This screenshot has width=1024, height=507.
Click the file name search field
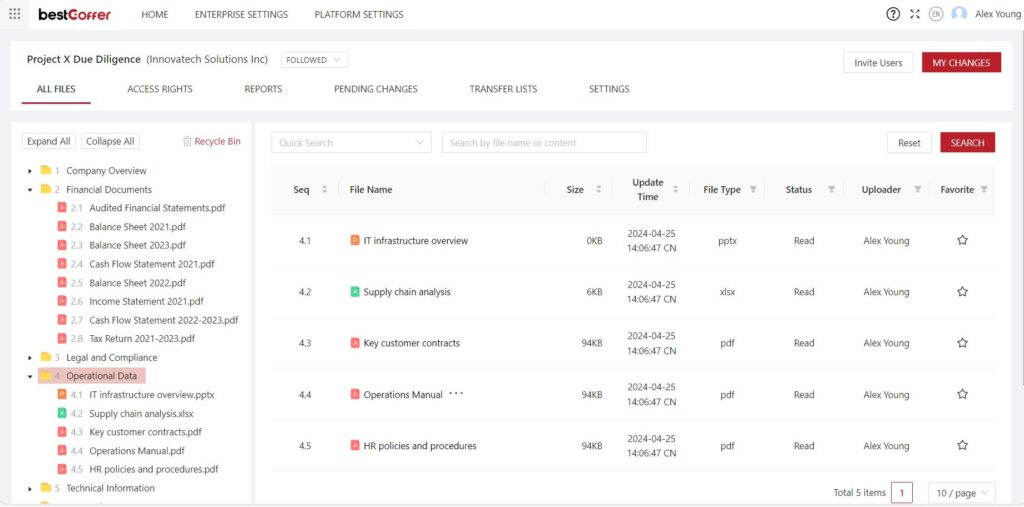tap(544, 142)
